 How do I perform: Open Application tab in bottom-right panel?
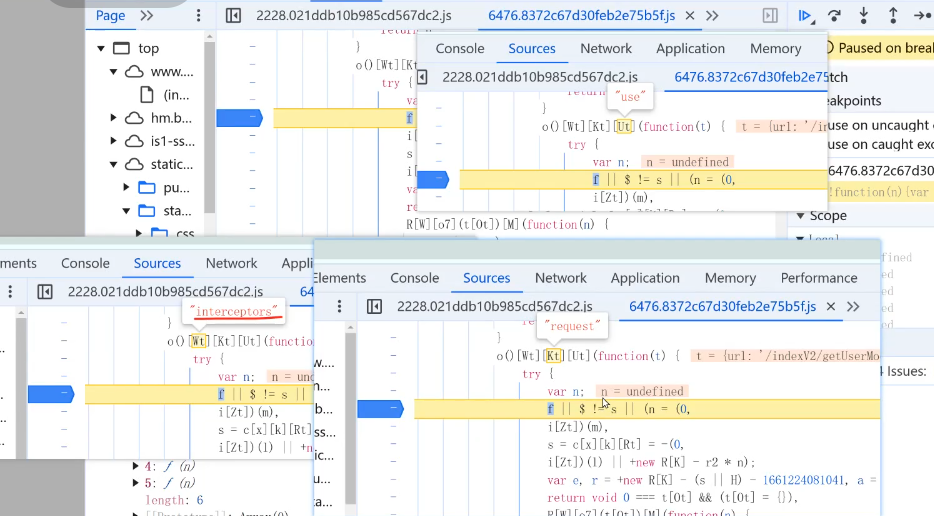(x=645, y=278)
